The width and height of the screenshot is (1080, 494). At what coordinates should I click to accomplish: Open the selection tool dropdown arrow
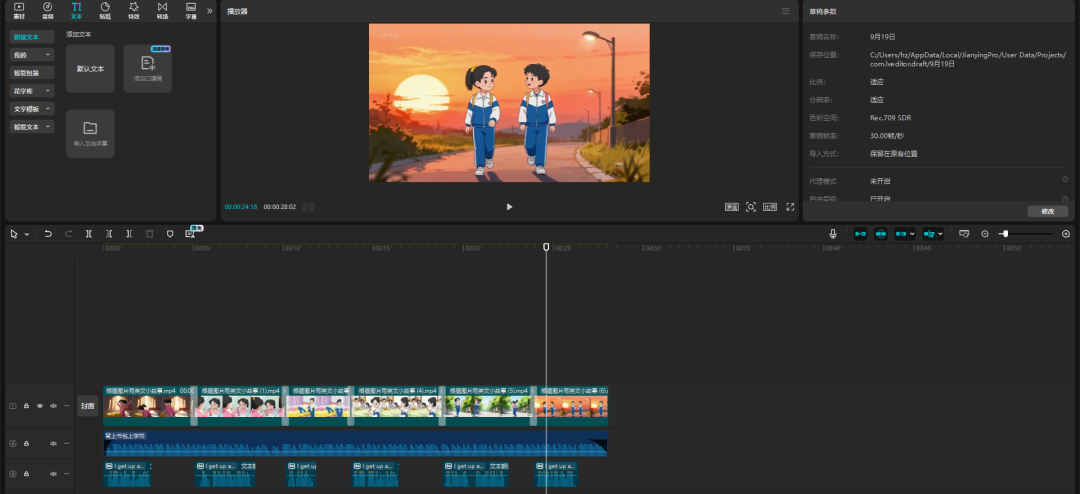coord(26,234)
